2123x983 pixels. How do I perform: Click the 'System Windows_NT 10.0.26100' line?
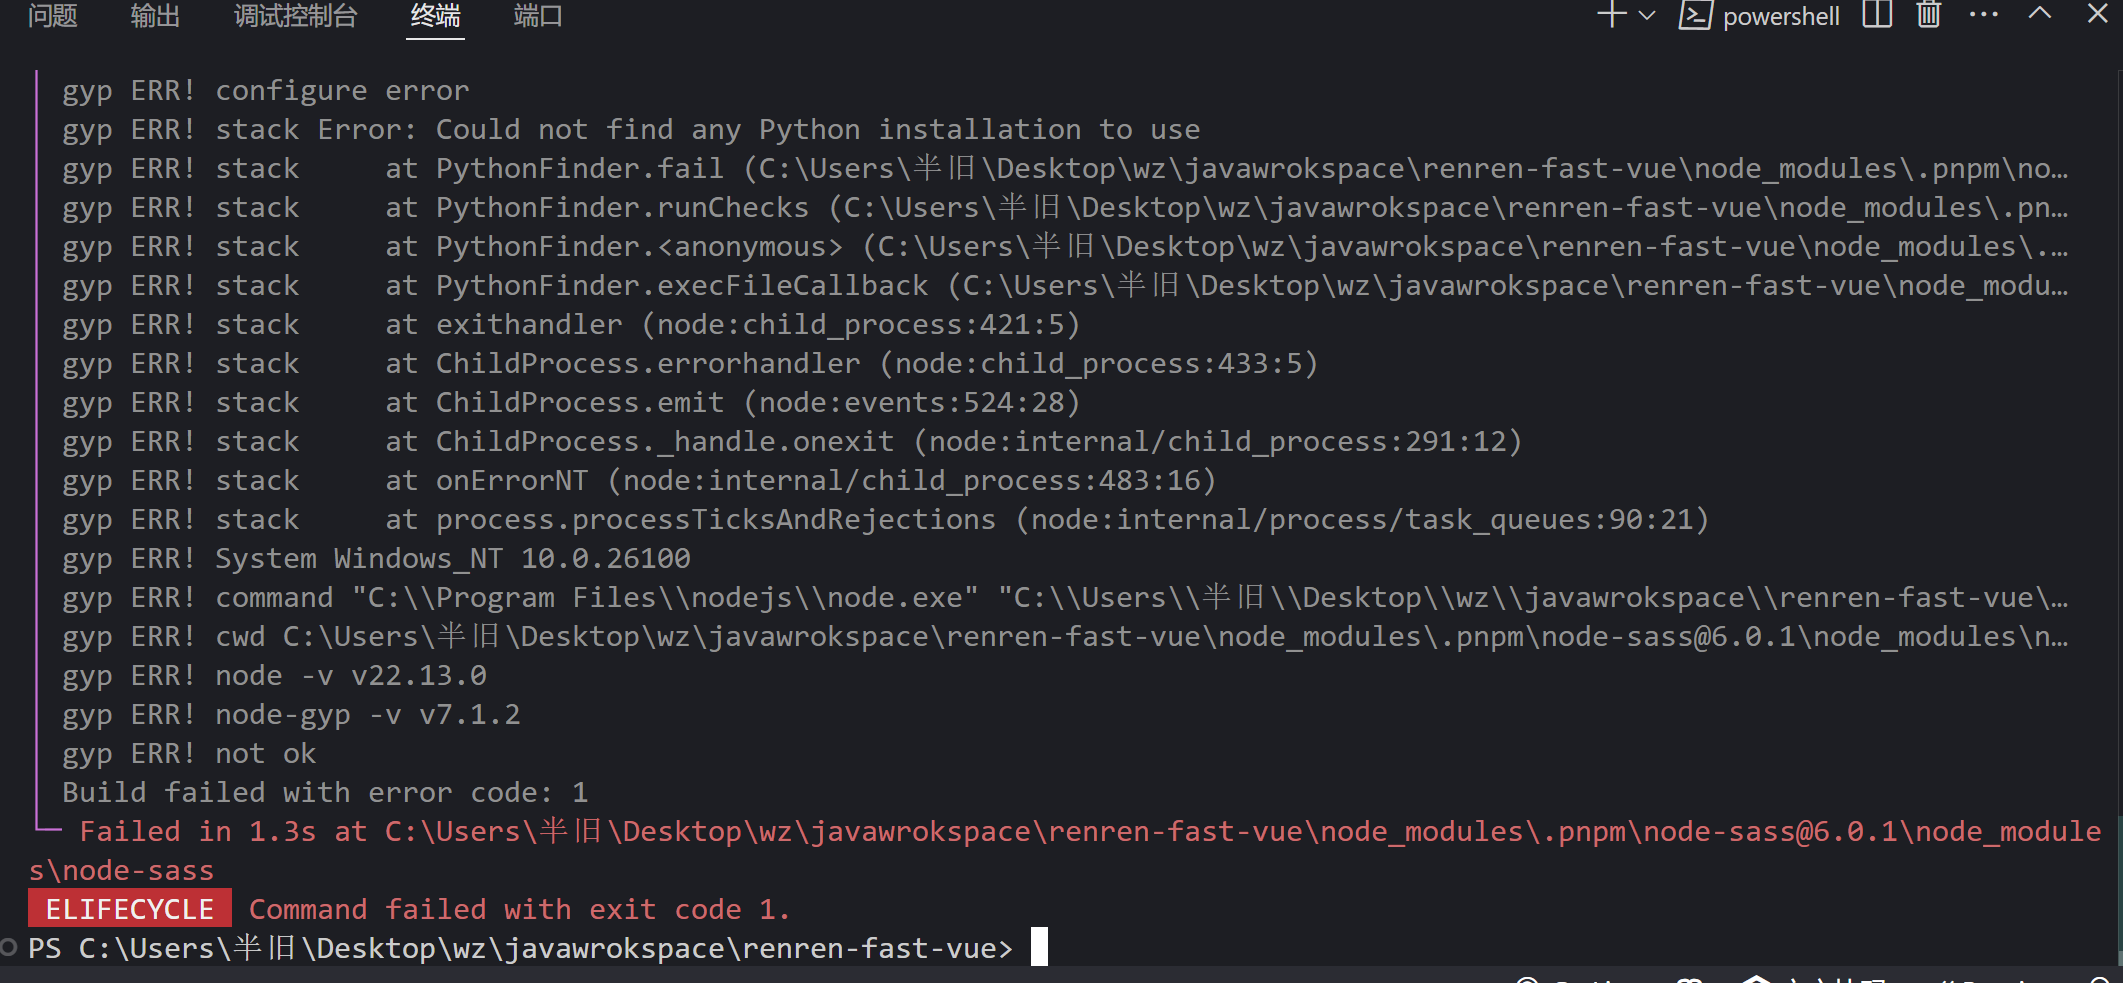point(376,559)
